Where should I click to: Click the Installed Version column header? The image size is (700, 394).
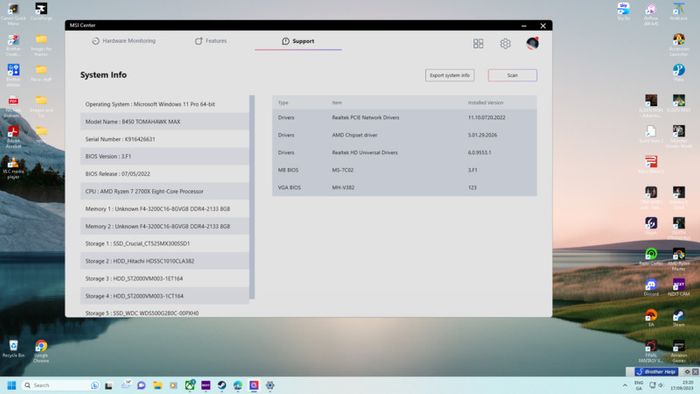pyautogui.click(x=485, y=103)
